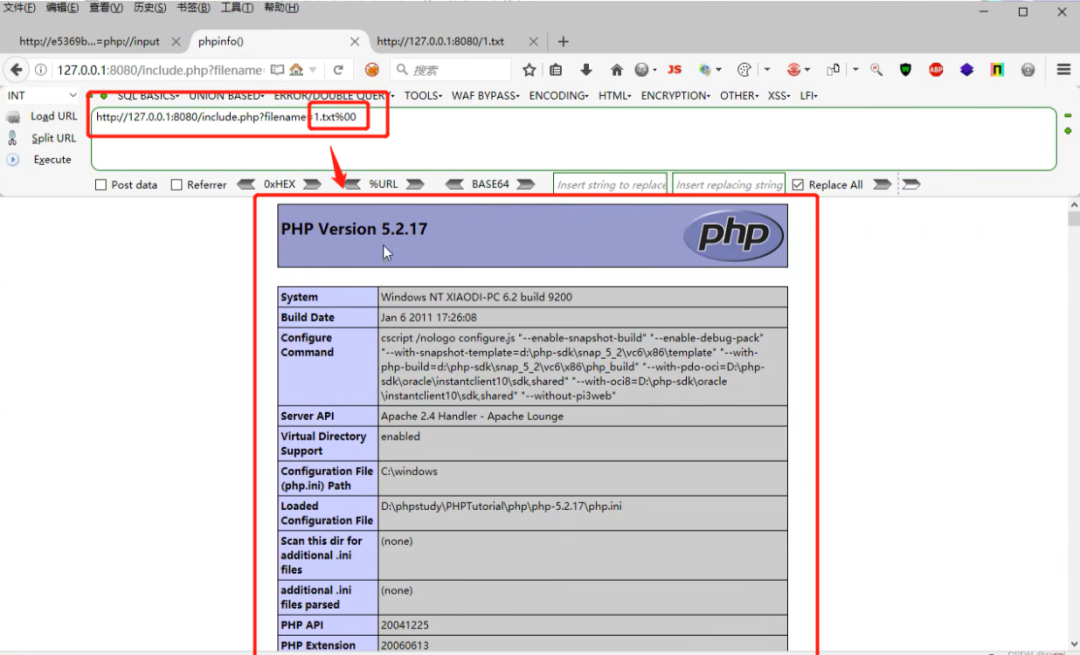Run the replace arrow after Replace All

point(882,184)
